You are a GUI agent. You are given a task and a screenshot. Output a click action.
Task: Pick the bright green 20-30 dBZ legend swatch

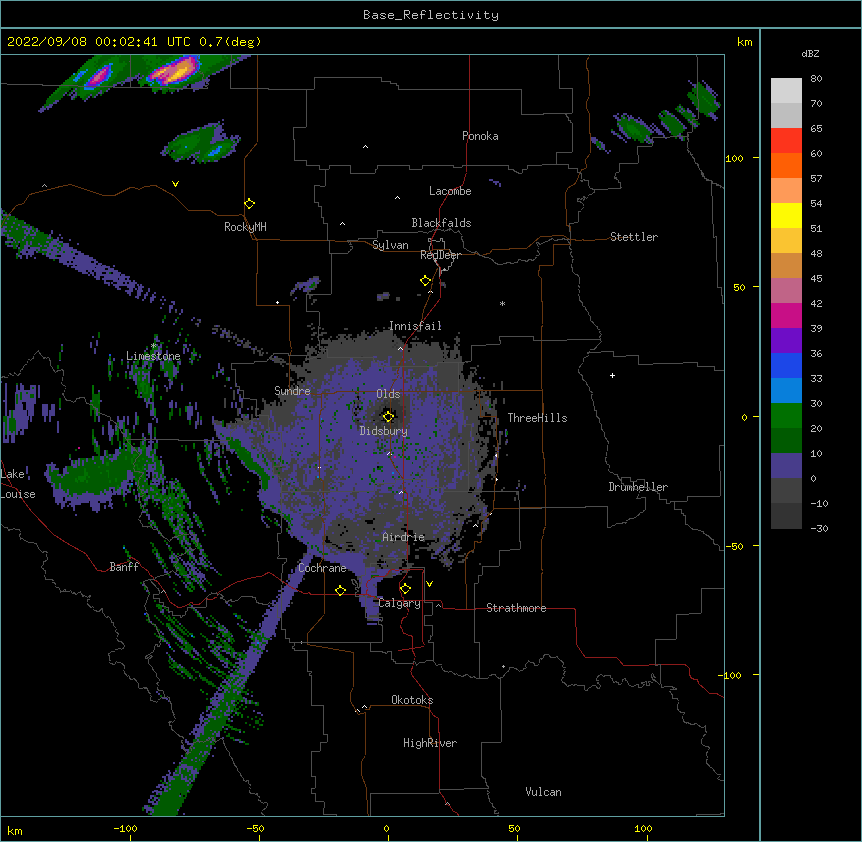pos(786,416)
